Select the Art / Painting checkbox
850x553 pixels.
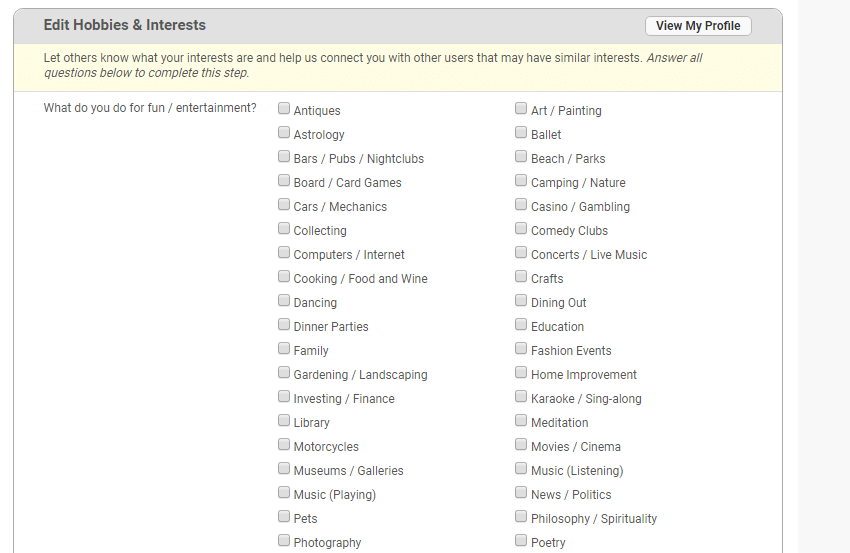[x=521, y=109]
